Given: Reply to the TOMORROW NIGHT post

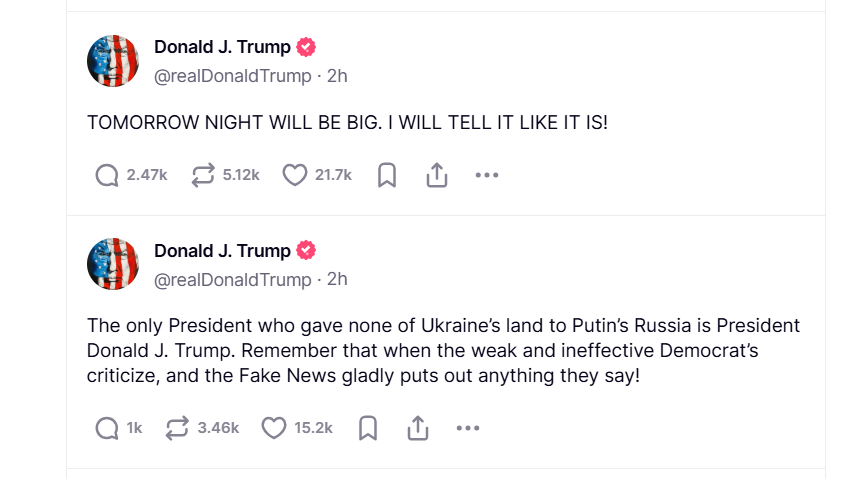Looking at the screenshot, I should [x=107, y=175].
